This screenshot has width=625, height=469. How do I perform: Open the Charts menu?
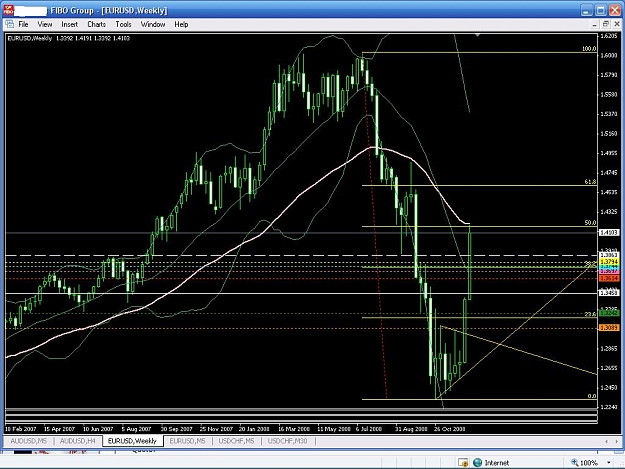click(96, 24)
